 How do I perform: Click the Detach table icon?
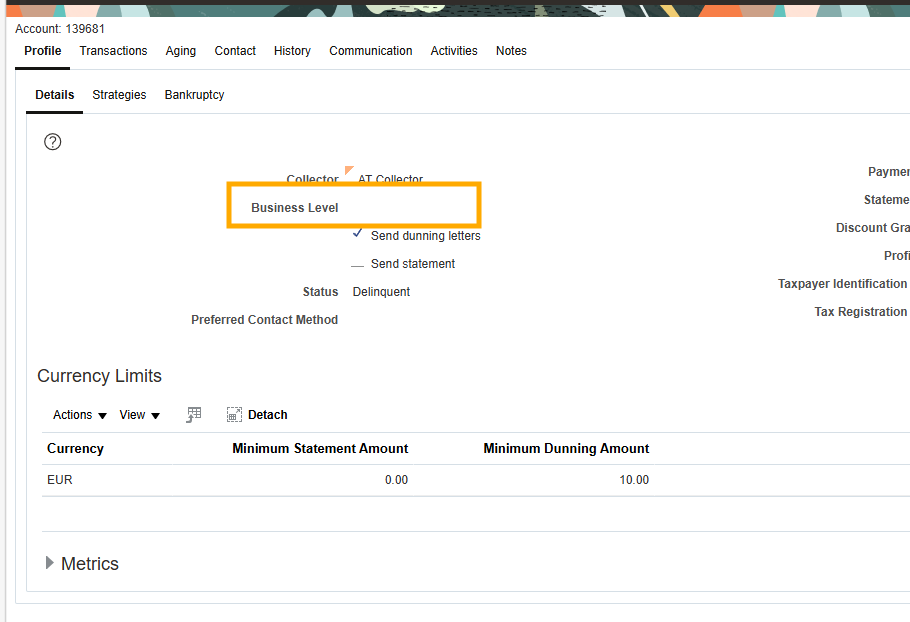234,414
